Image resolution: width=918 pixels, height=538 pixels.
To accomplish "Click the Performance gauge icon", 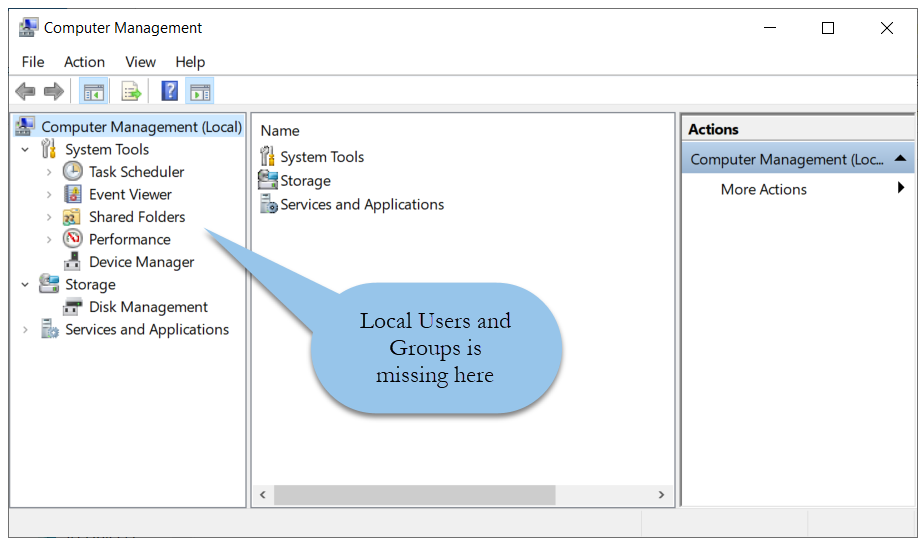I will (x=73, y=239).
